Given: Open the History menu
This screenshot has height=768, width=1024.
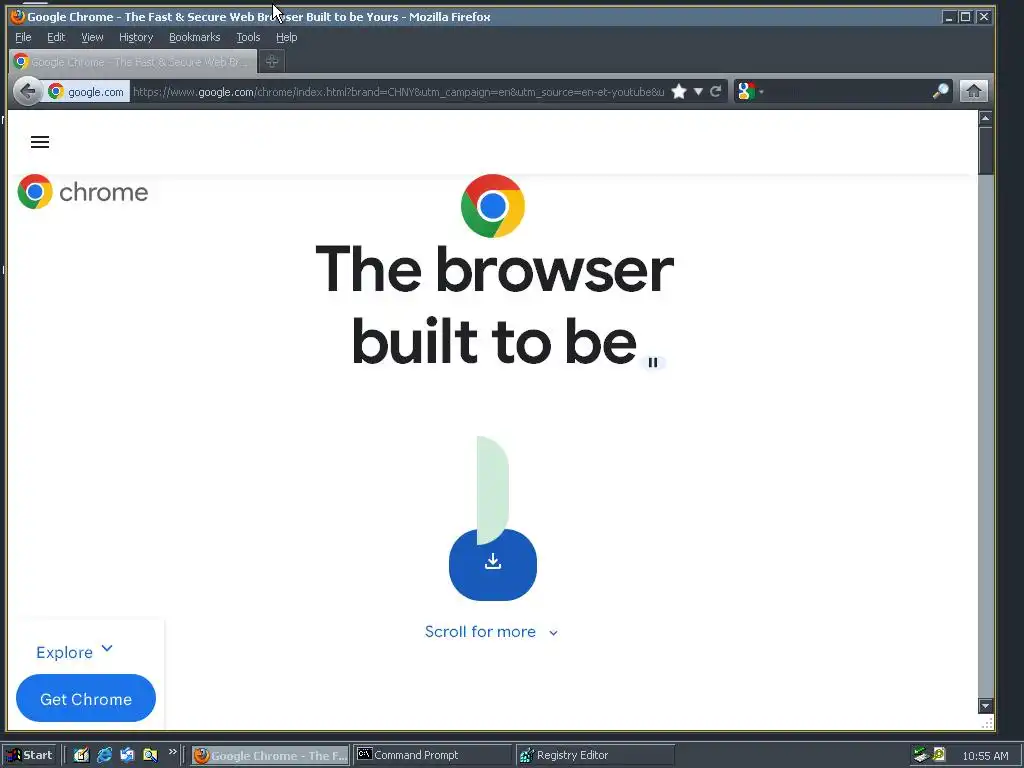Looking at the screenshot, I should click(x=136, y=37).
